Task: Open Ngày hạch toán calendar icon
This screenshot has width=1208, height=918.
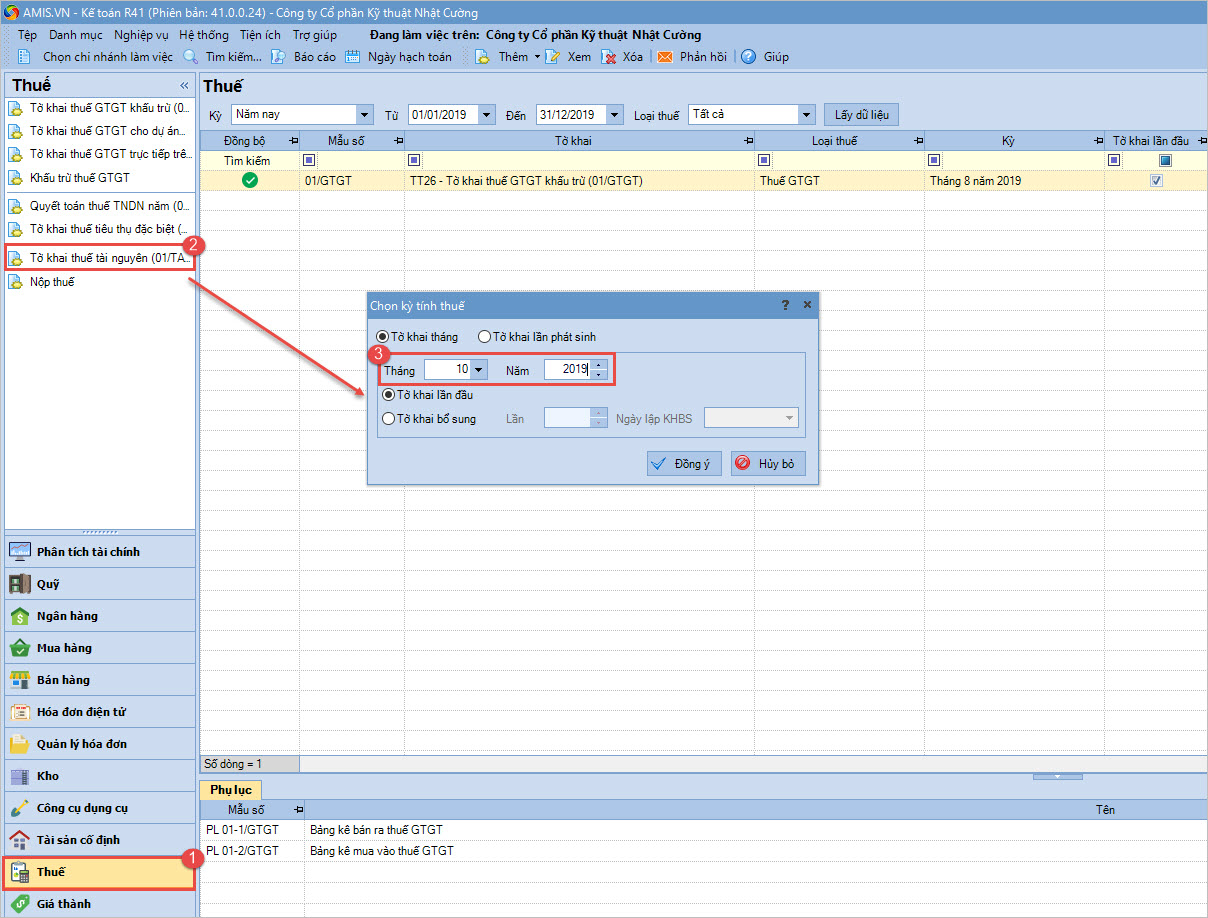Action: [352, 57]
